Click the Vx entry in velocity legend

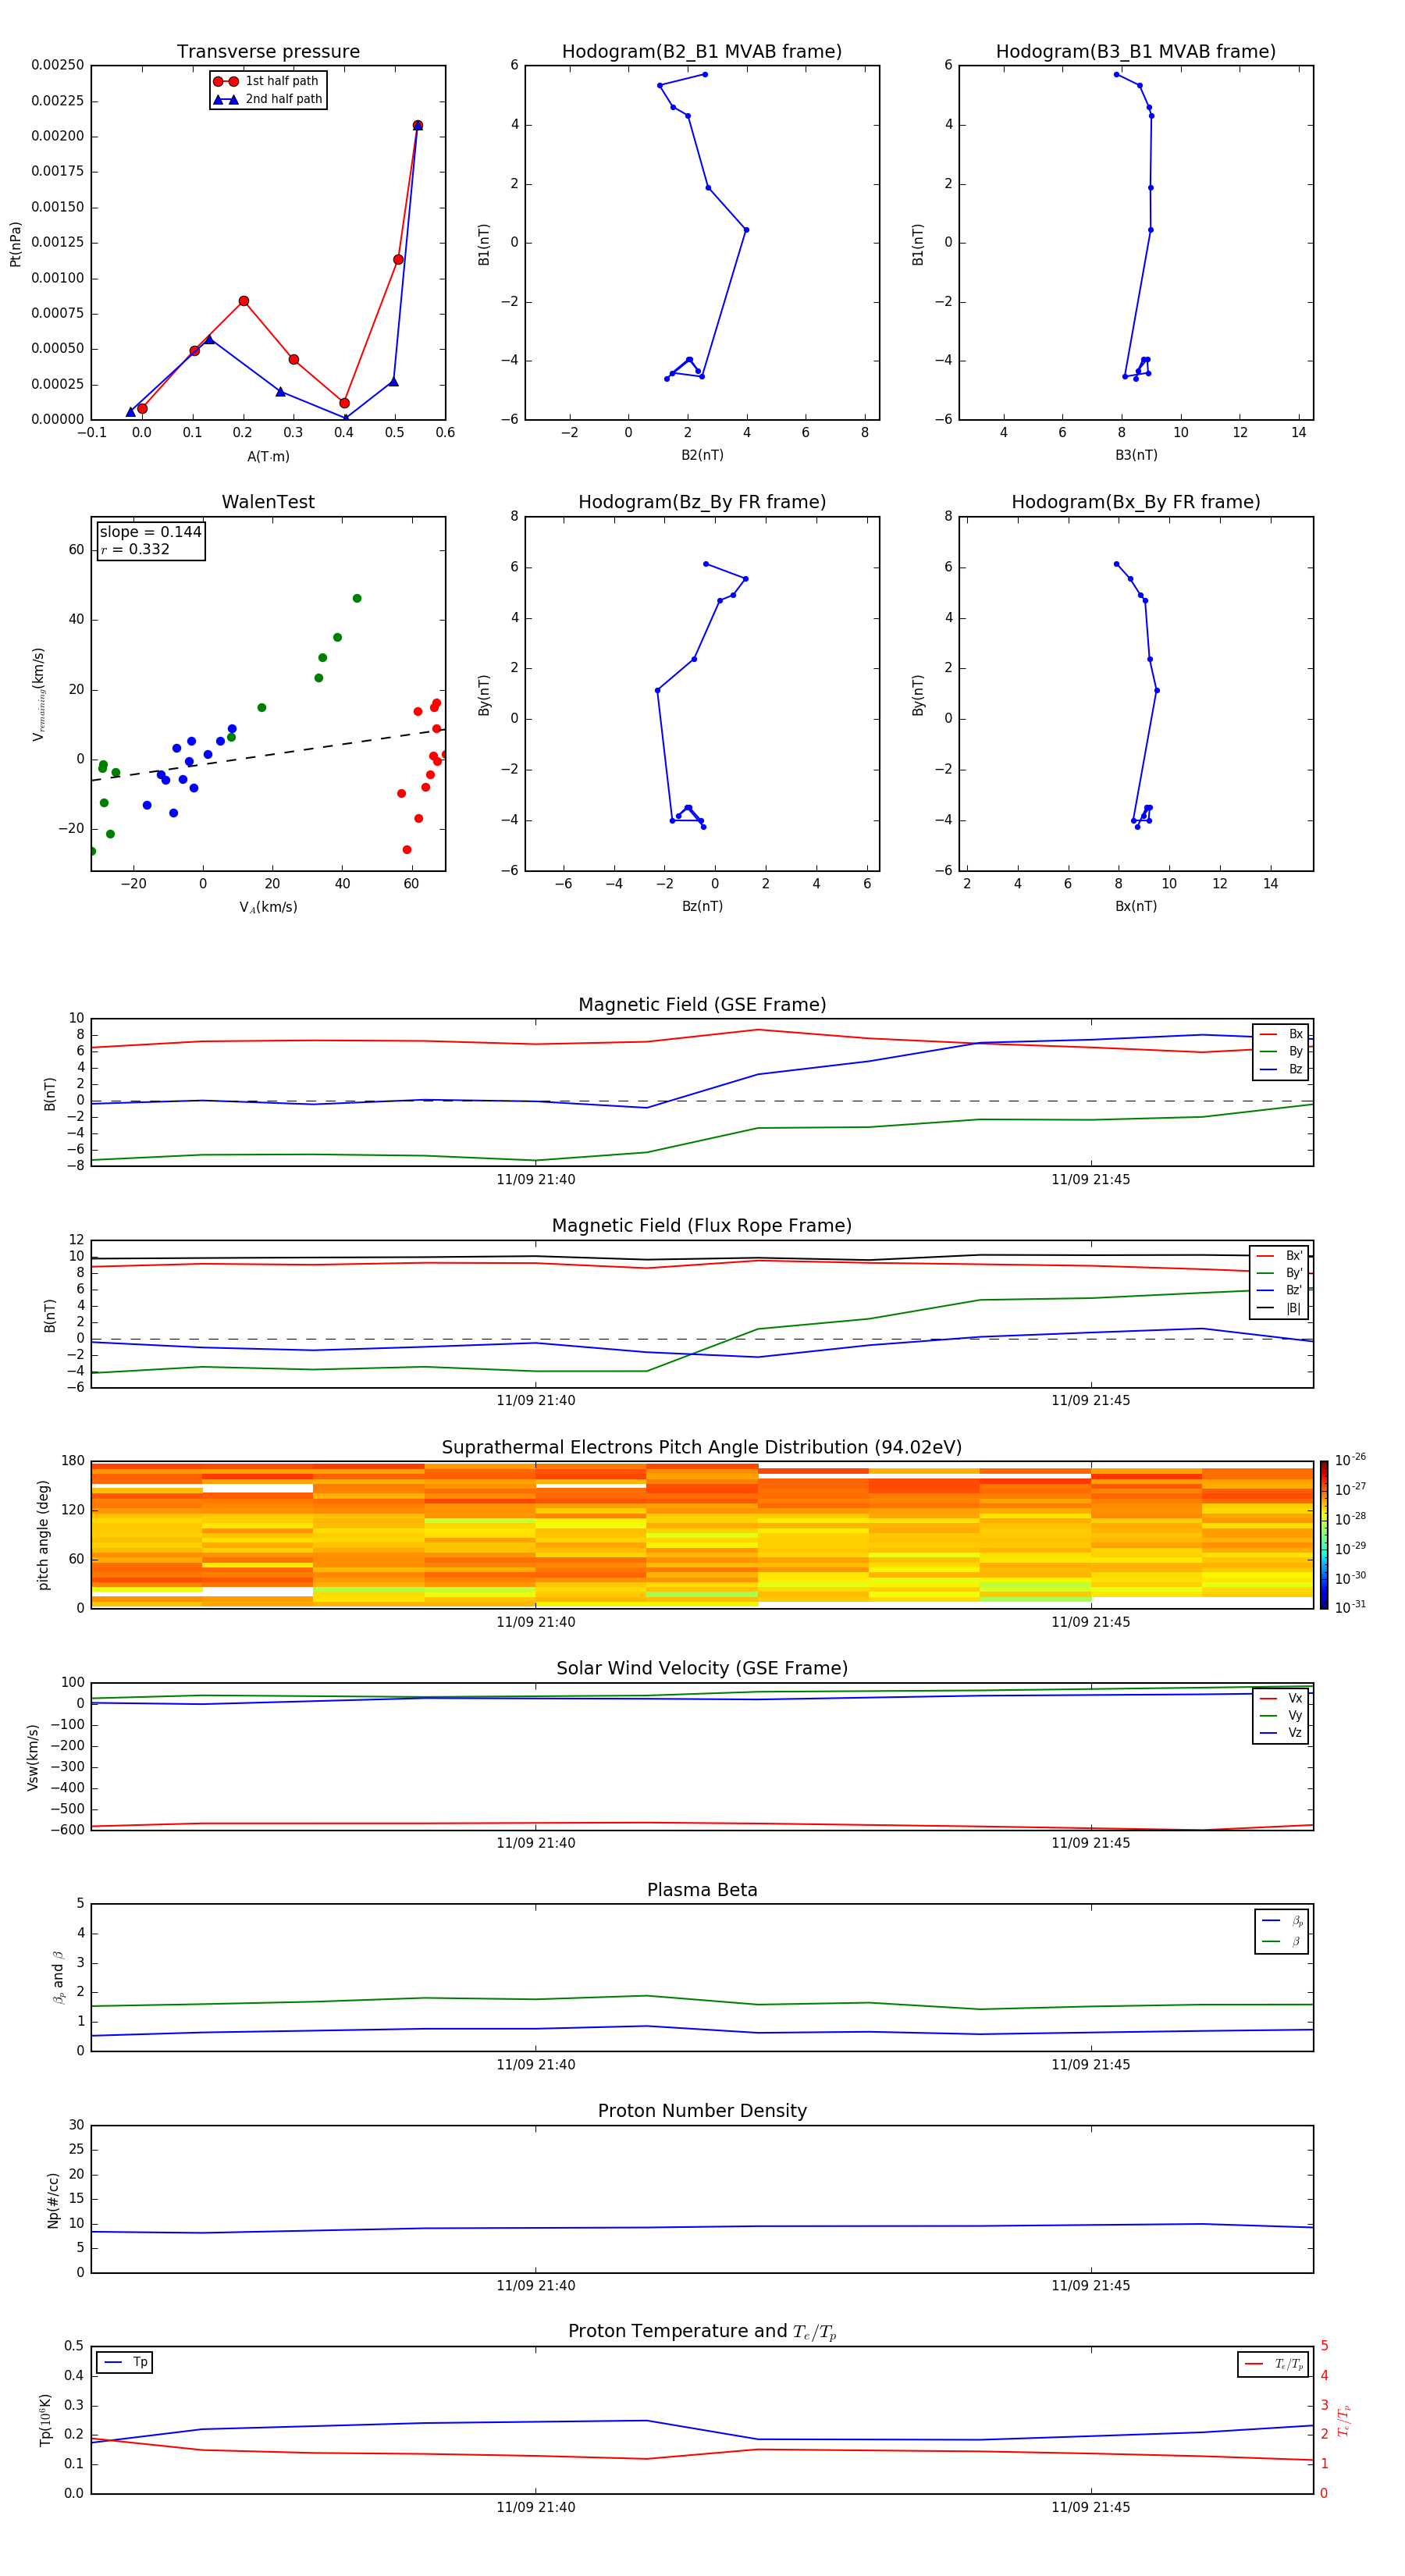1281,1698
